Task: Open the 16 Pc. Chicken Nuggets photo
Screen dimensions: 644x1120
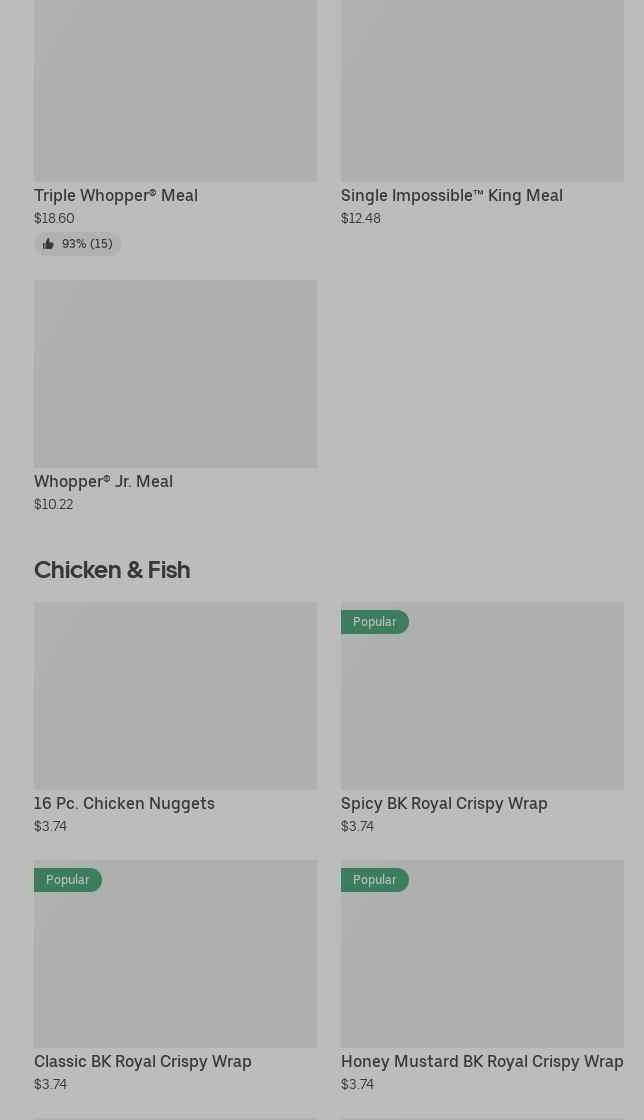Action: (x=175, y=695)
